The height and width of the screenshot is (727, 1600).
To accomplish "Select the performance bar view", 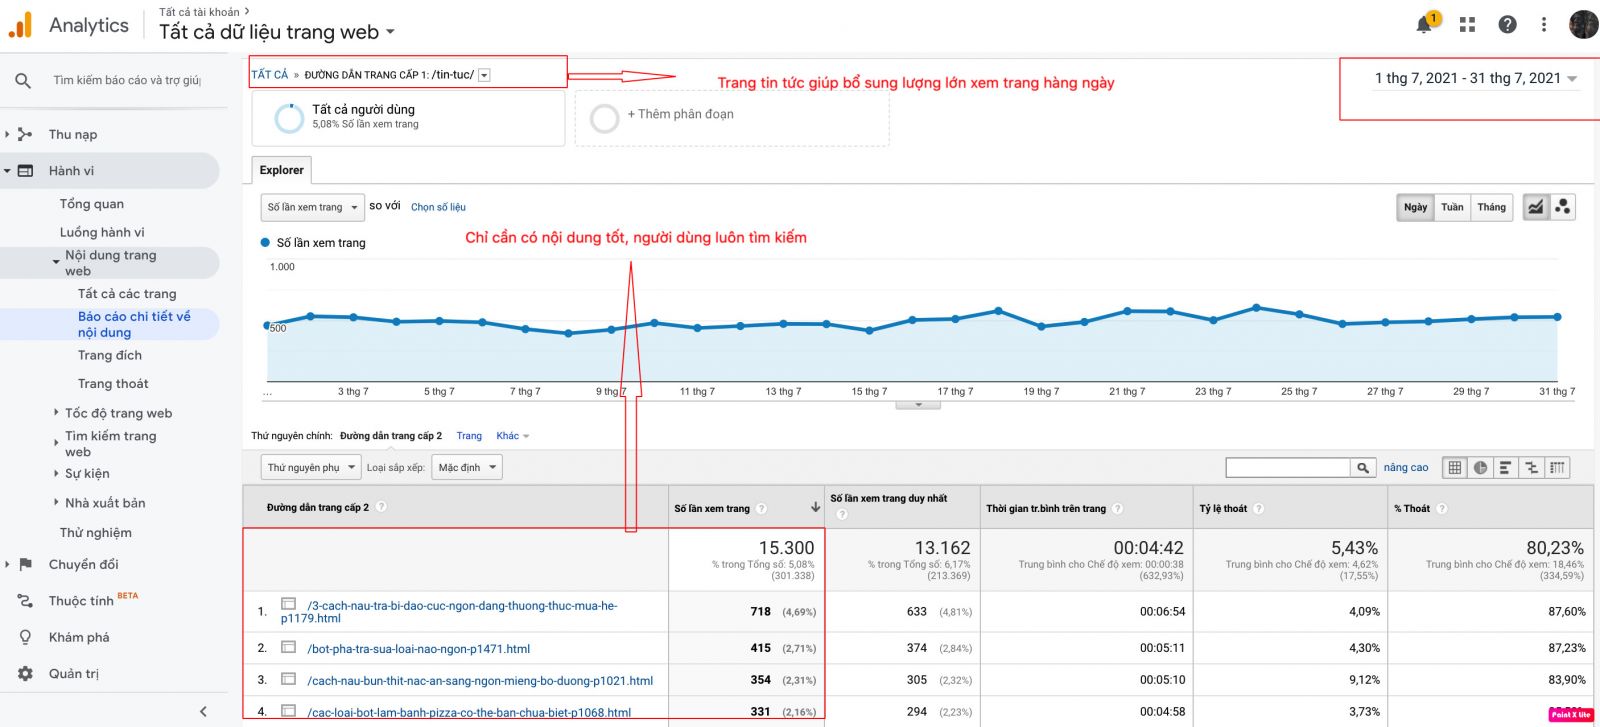I will click(1505, 467).
